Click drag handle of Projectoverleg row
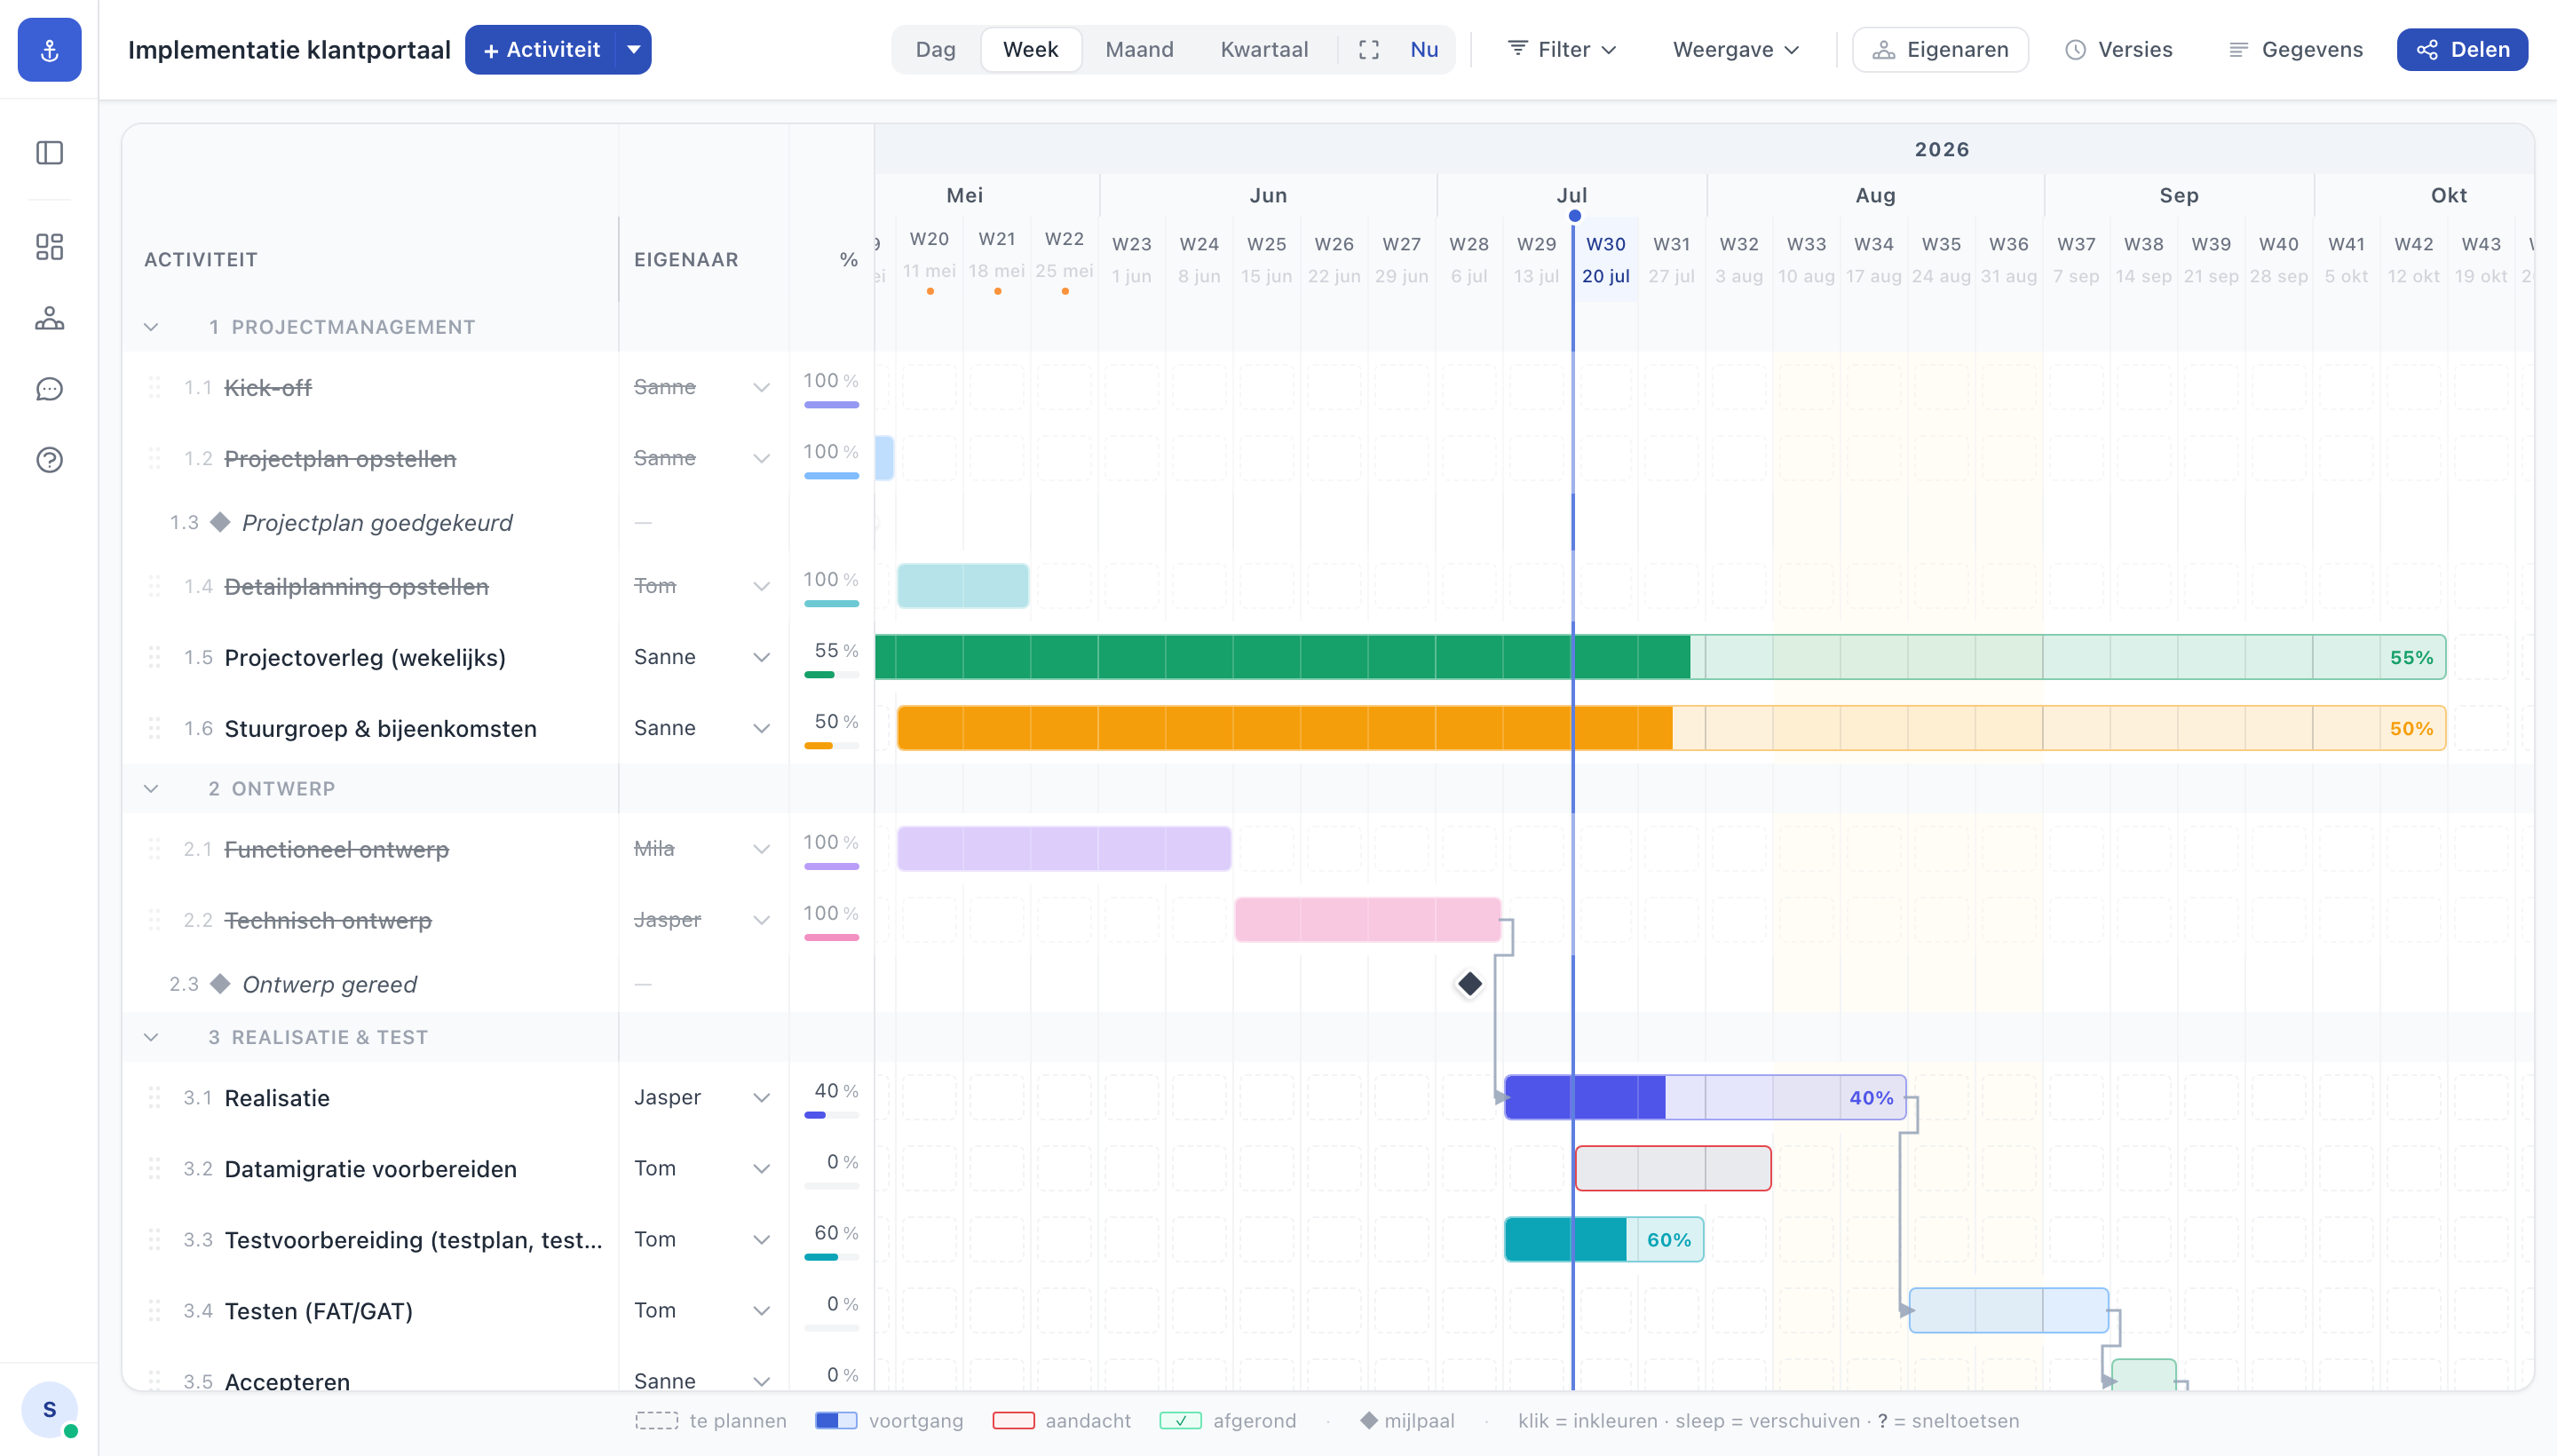The image size is (2557, 1456). pyautogui.click(x=154, y=657)
